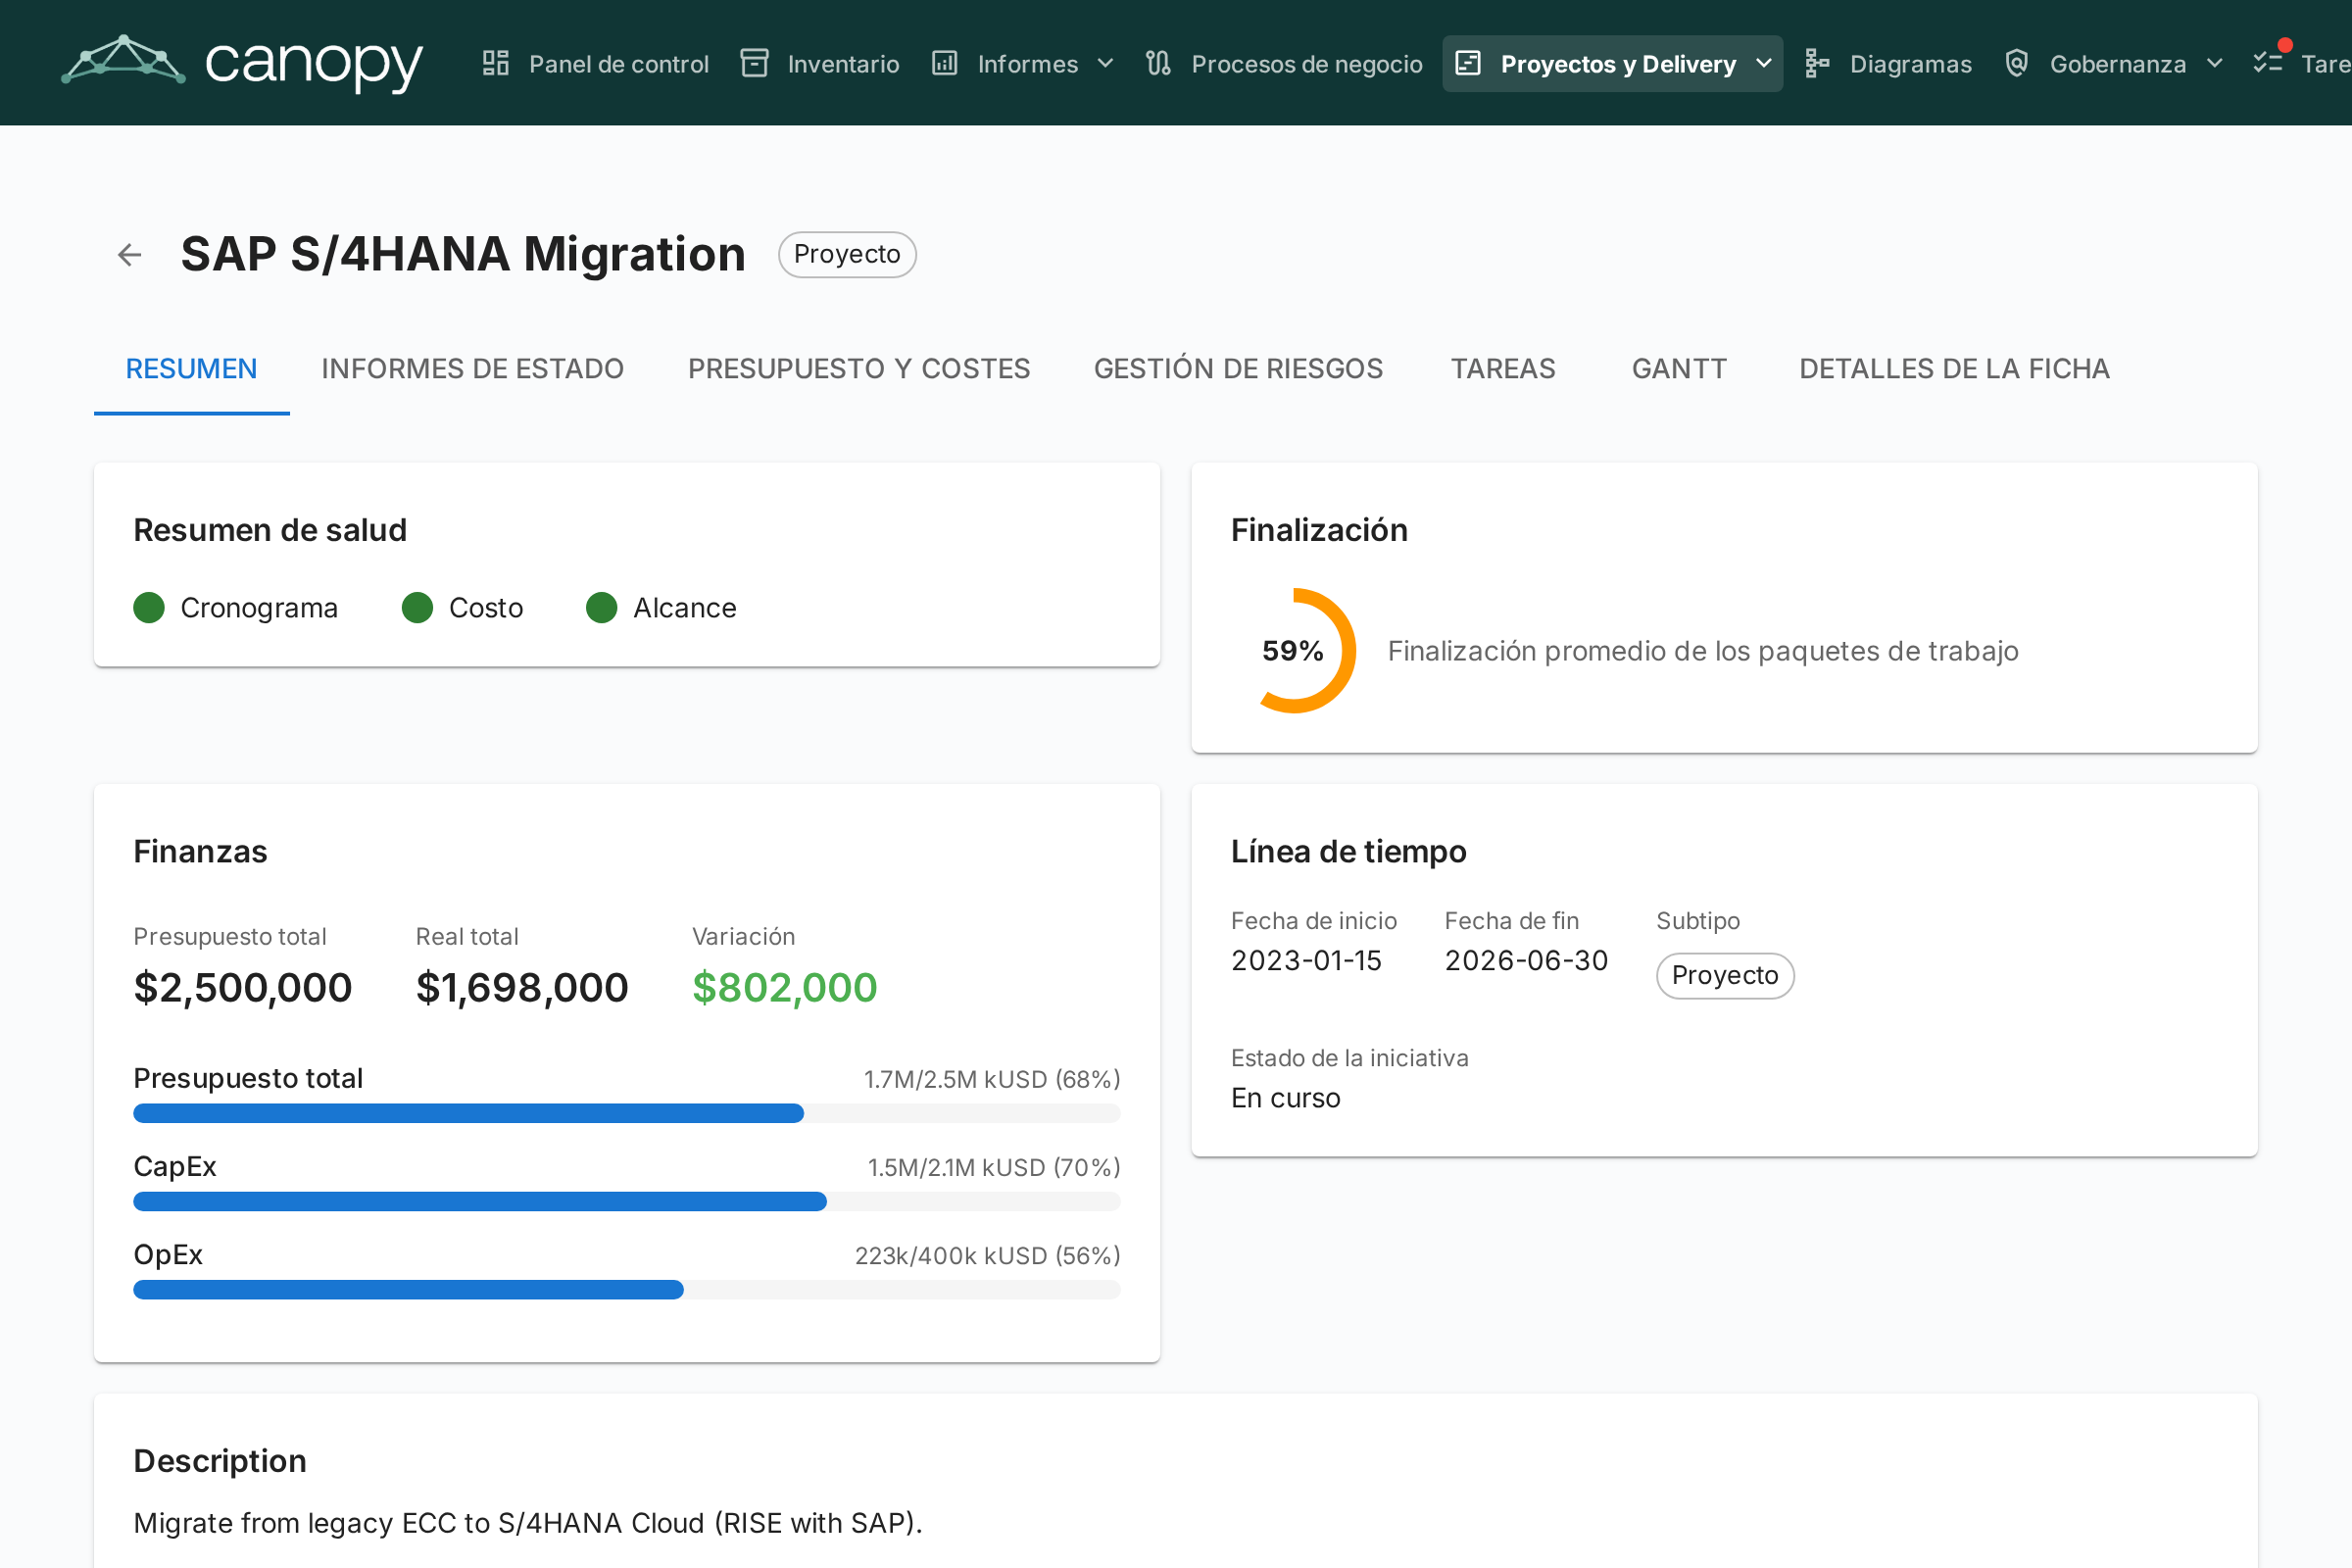Image resolution: width=2352 pixels, height=1568 pixels.
Task: Click the Proyecto chip beside the title
Action: (847, 254)
